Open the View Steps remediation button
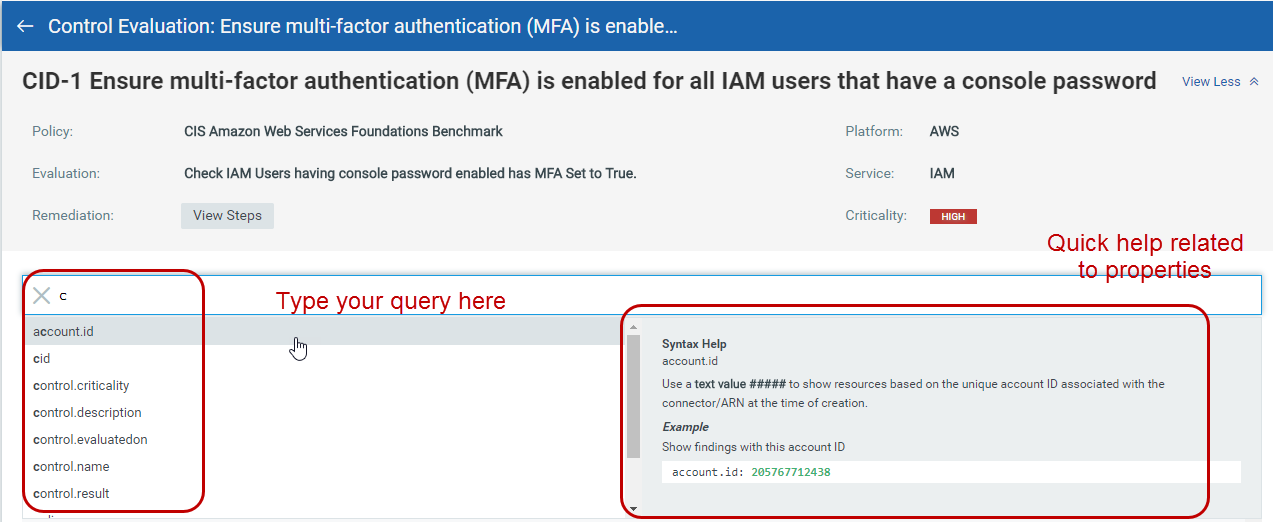Screen dimensions: 1273x522 click(227, 215)
